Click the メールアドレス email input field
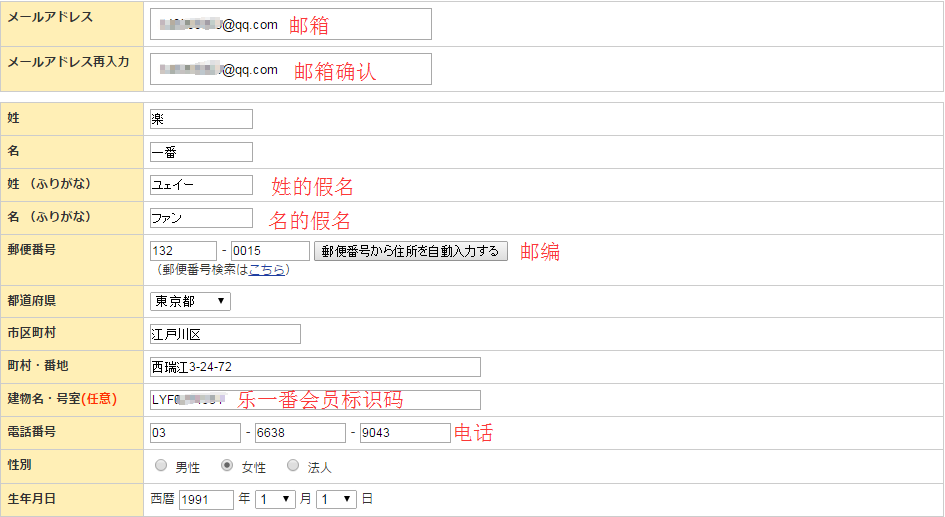Image resolution: width=945 pixels, height=517 pixels. [x=290, y=24]
